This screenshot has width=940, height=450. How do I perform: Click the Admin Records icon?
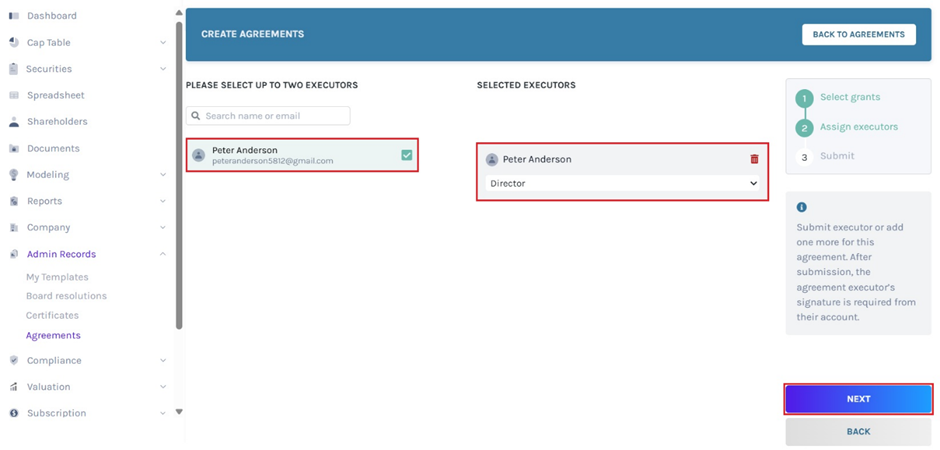pyautogui.click(x=14, y=254)
